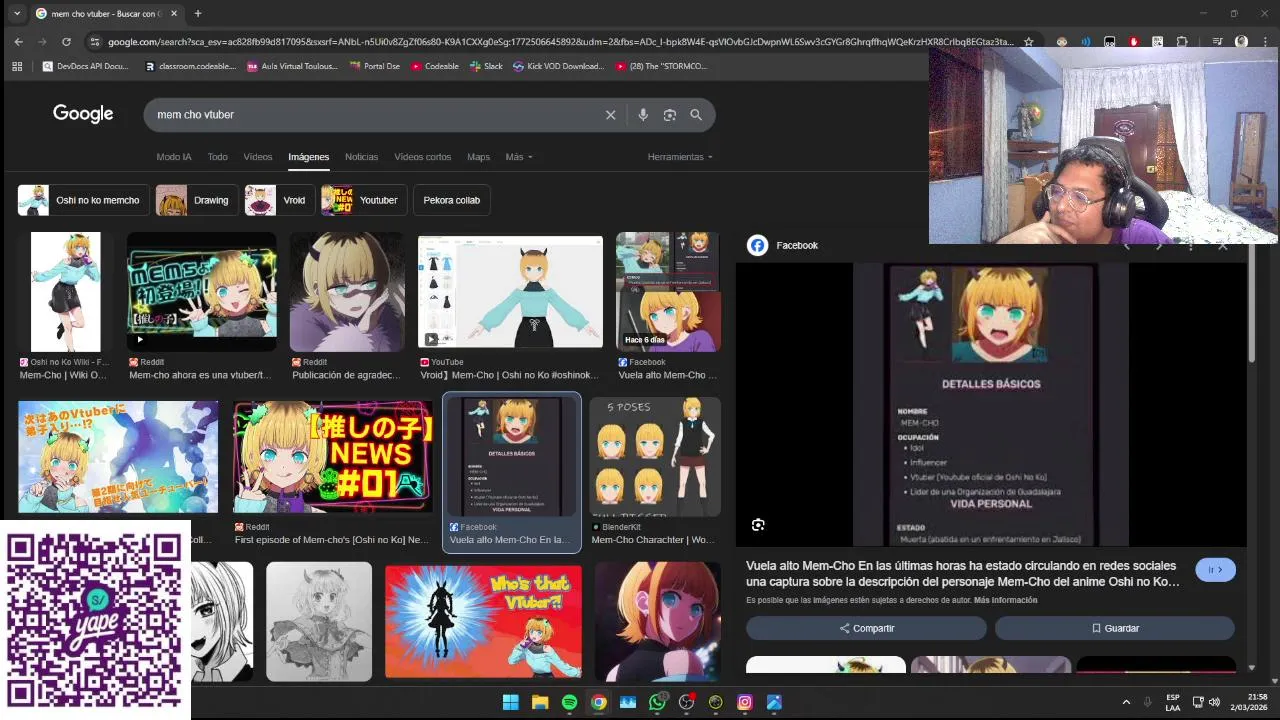
Task: Click the Compartir share button
Action: [x=866, y=628]
